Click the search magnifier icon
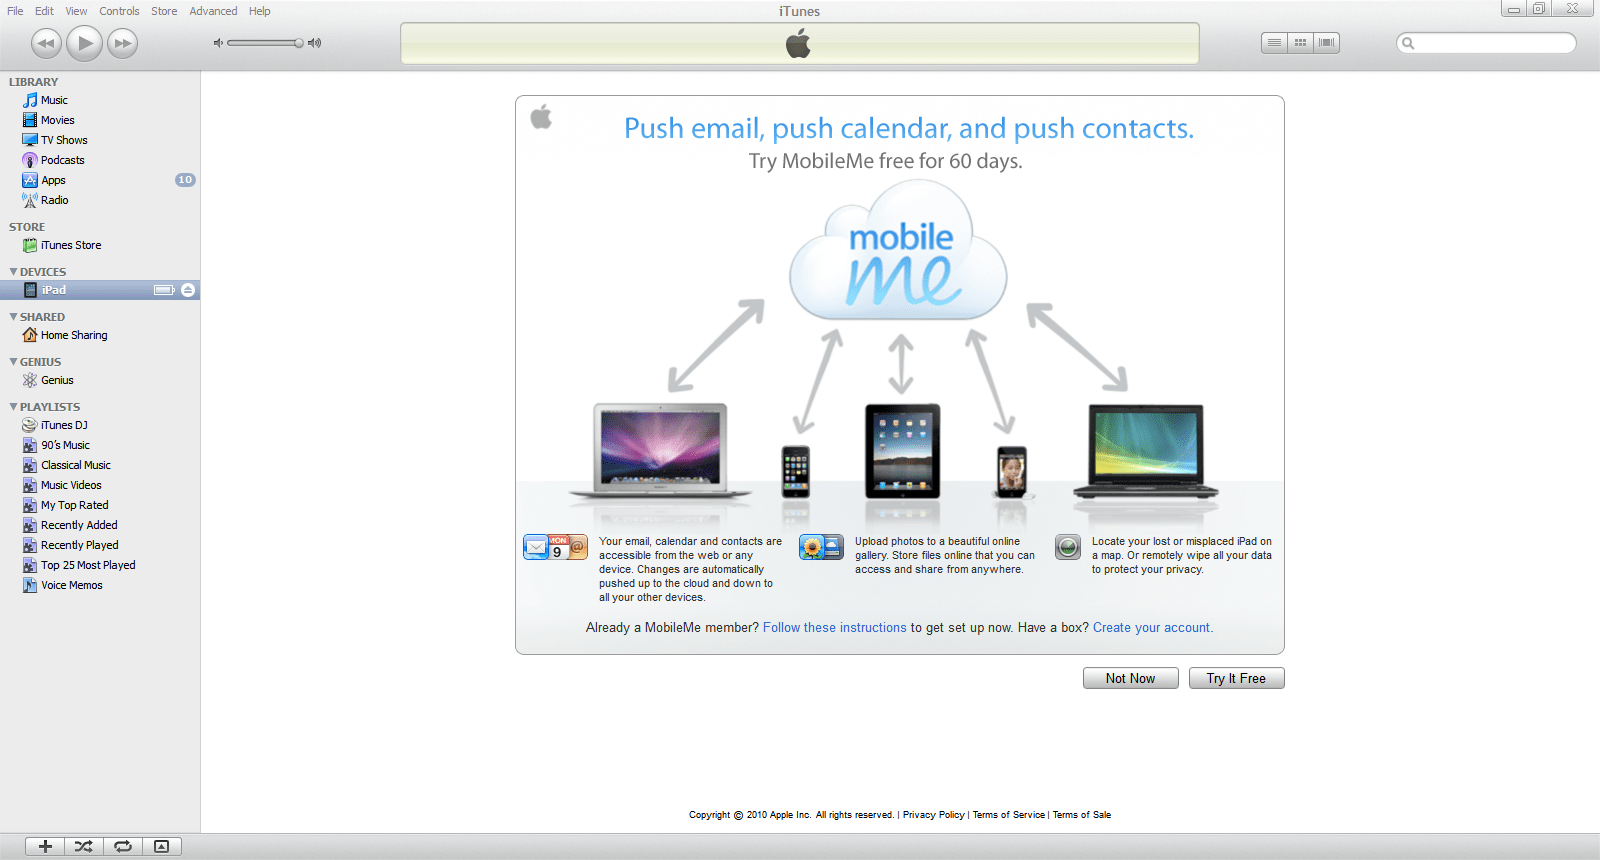The height and width of the screenshot is (860, 1600). [1408, 43]
